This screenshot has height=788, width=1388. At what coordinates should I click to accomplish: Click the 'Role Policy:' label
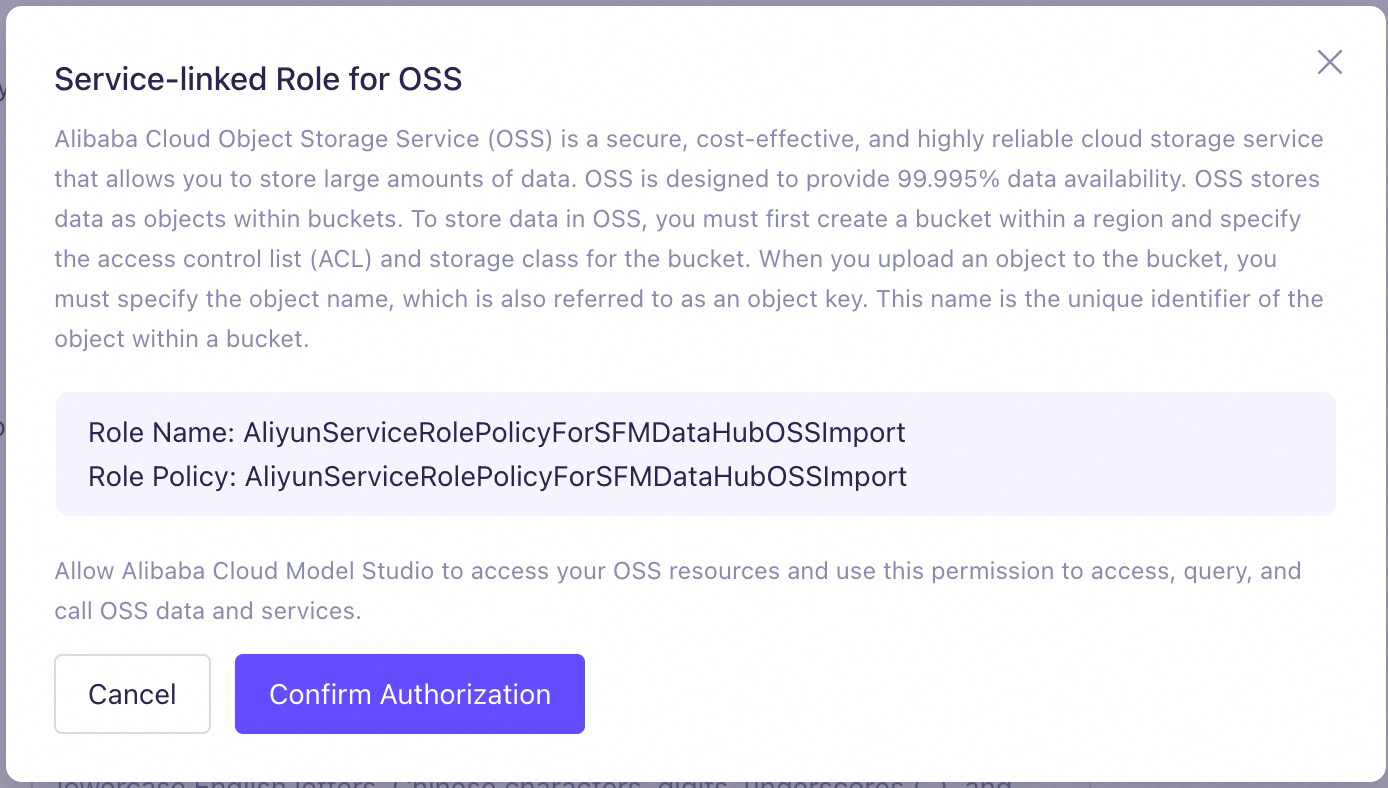pyautogui.click(x=162, y=476)
